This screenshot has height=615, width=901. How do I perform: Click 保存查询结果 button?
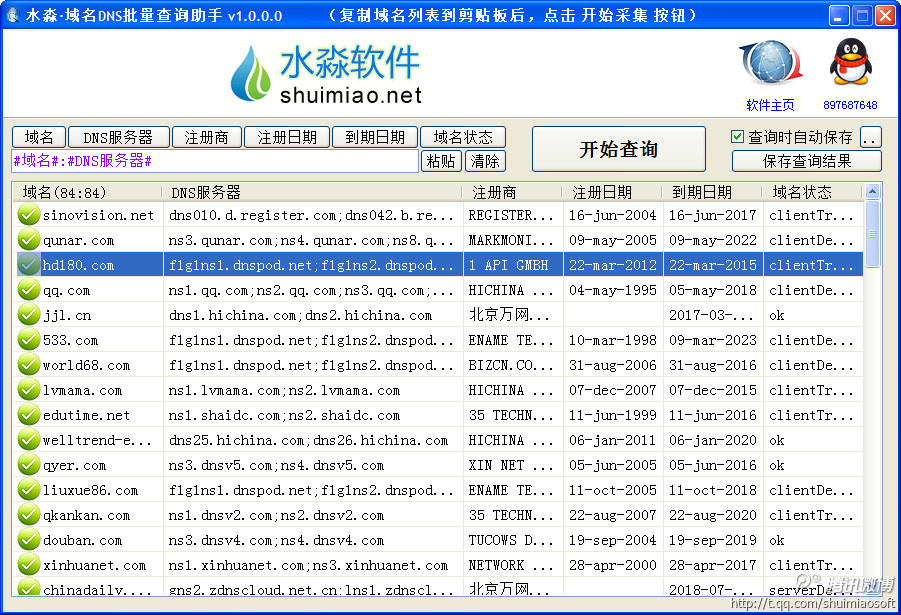point(806,161)
